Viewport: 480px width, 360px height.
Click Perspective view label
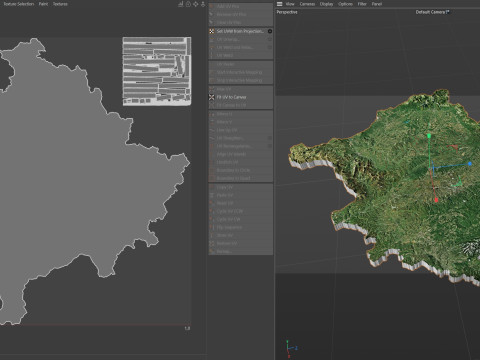click(x=287, y=12)
